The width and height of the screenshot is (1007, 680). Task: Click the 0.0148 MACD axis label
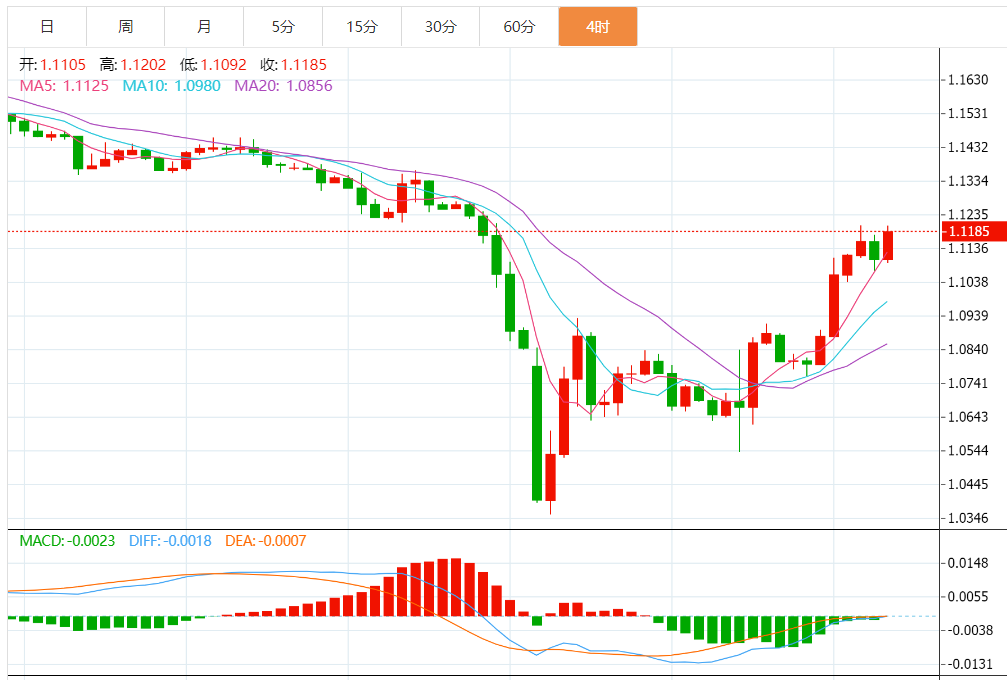pyautogui.click(x=968, y=564)
